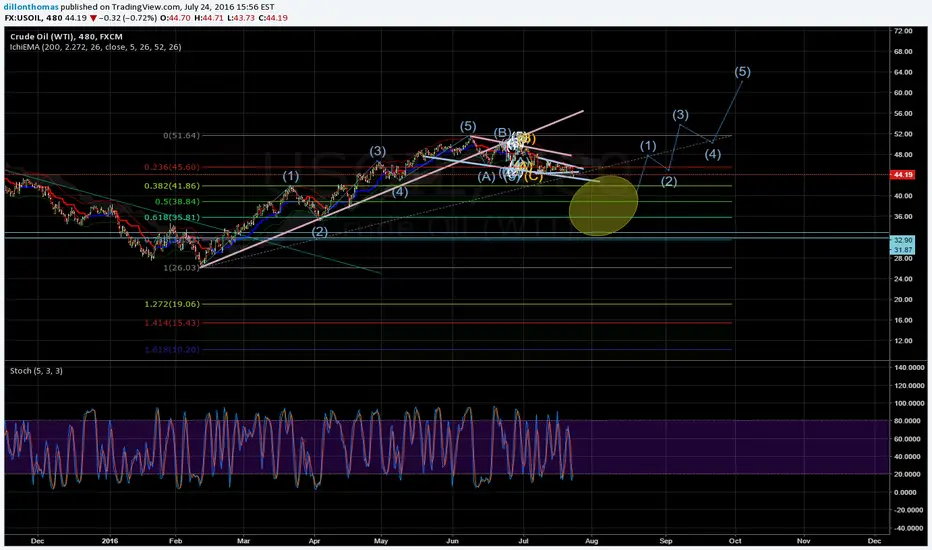
Task: Click the 56.00 price axis value
Action: pos(903,114)
